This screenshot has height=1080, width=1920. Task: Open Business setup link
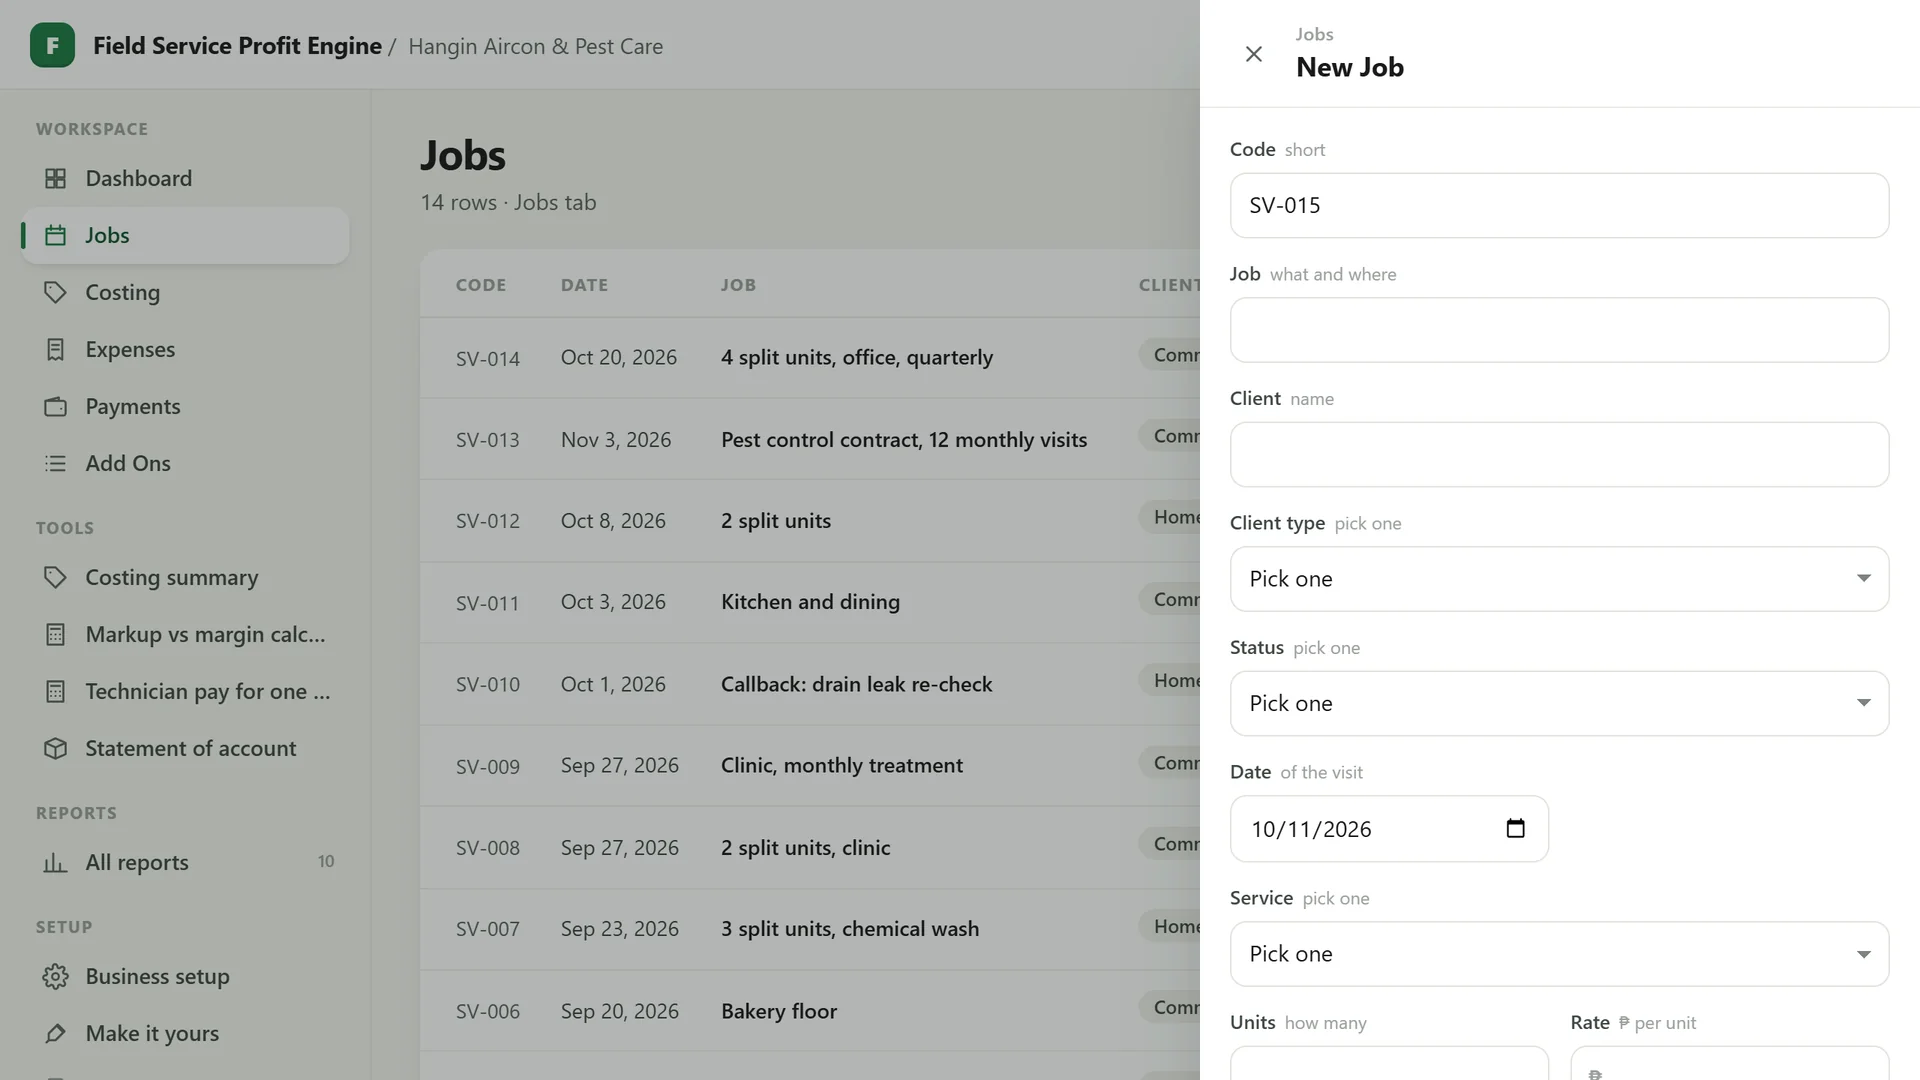click(185, 976)
